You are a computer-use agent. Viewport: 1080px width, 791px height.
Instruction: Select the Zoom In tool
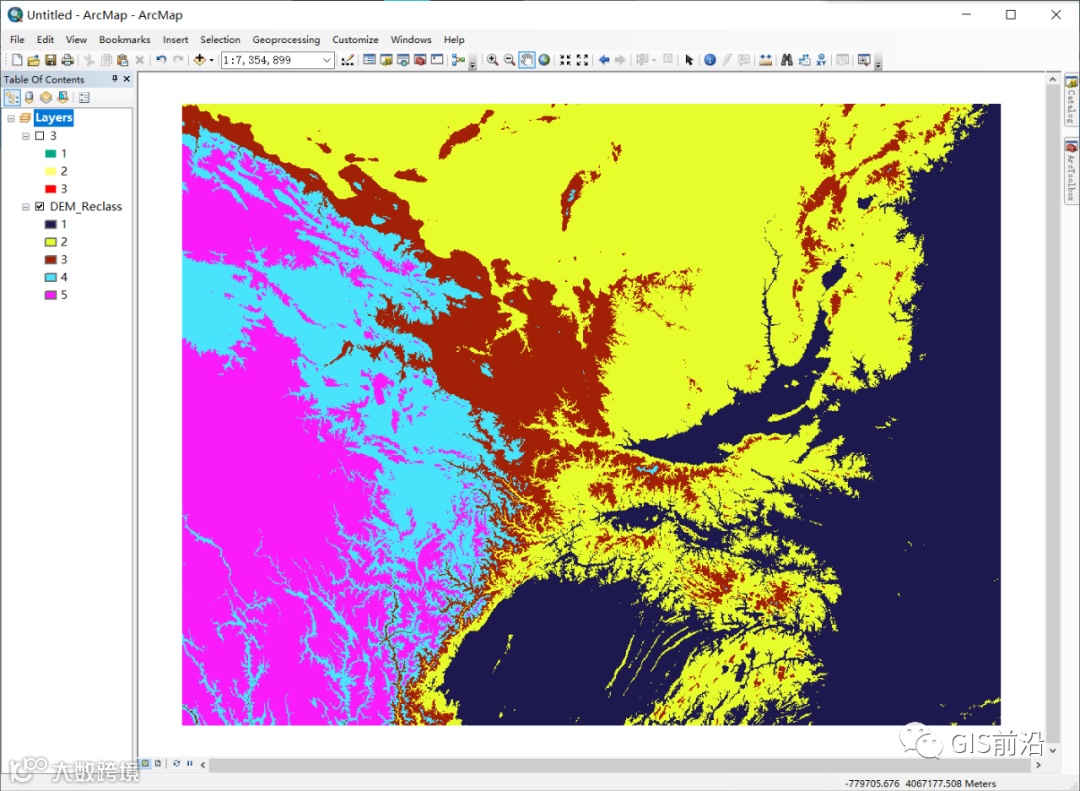tap(492, 60)
